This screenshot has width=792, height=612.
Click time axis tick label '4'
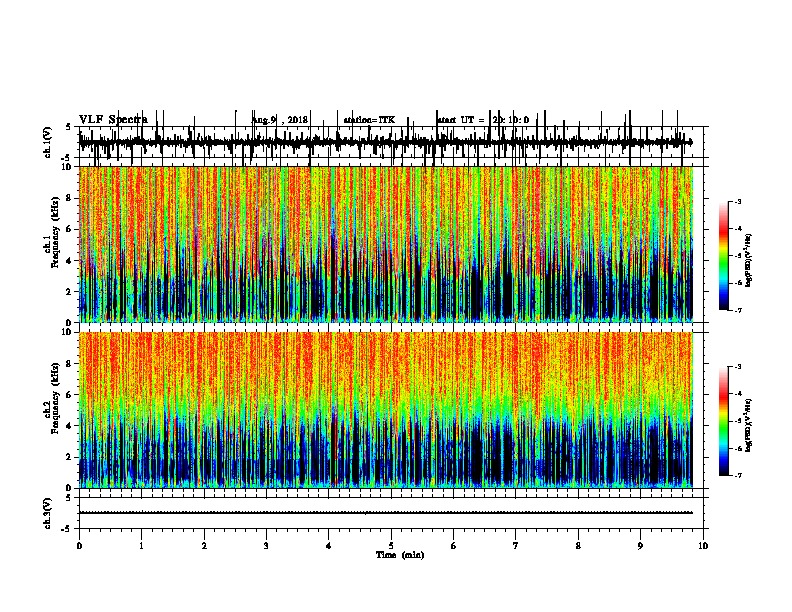click(329, 546)
